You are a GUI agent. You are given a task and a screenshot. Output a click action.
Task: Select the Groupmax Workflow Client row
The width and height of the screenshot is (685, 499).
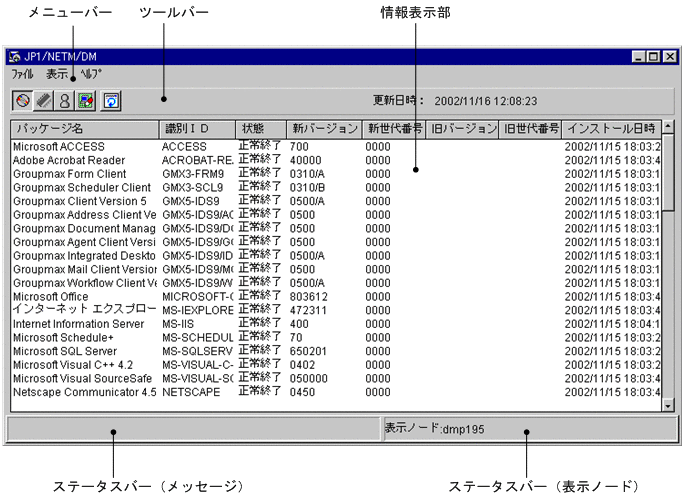pyautogui.click(x=336, y=283)
